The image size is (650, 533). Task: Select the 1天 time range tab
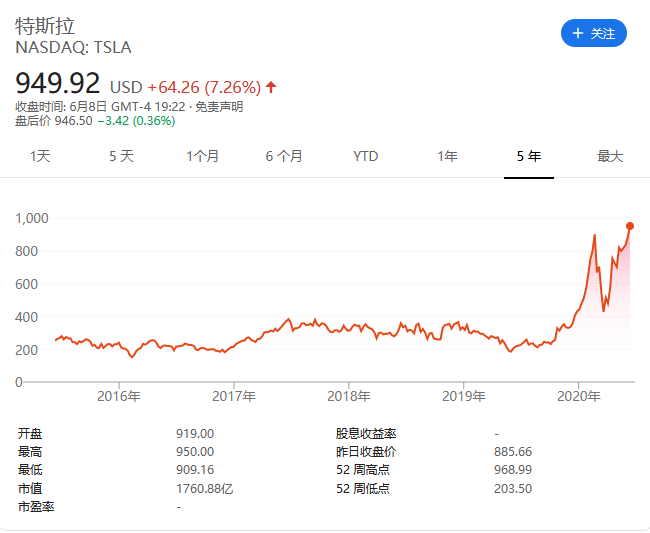pyautogui.click(x=40, y=156)
